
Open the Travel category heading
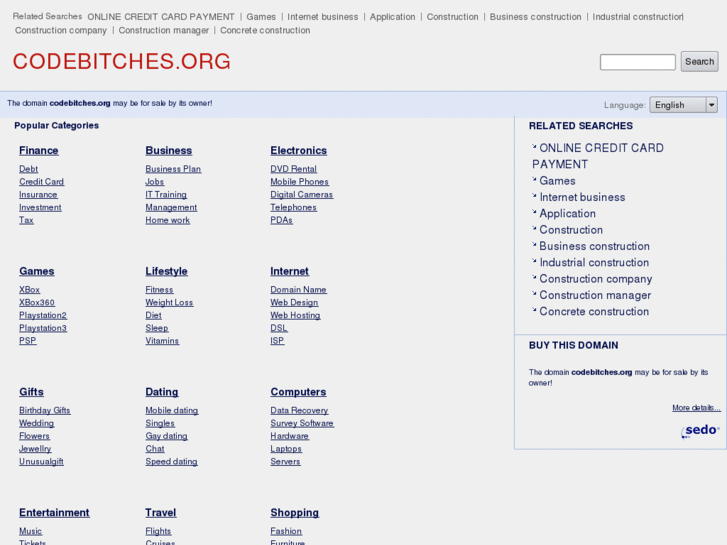click(x=160, y=513)
